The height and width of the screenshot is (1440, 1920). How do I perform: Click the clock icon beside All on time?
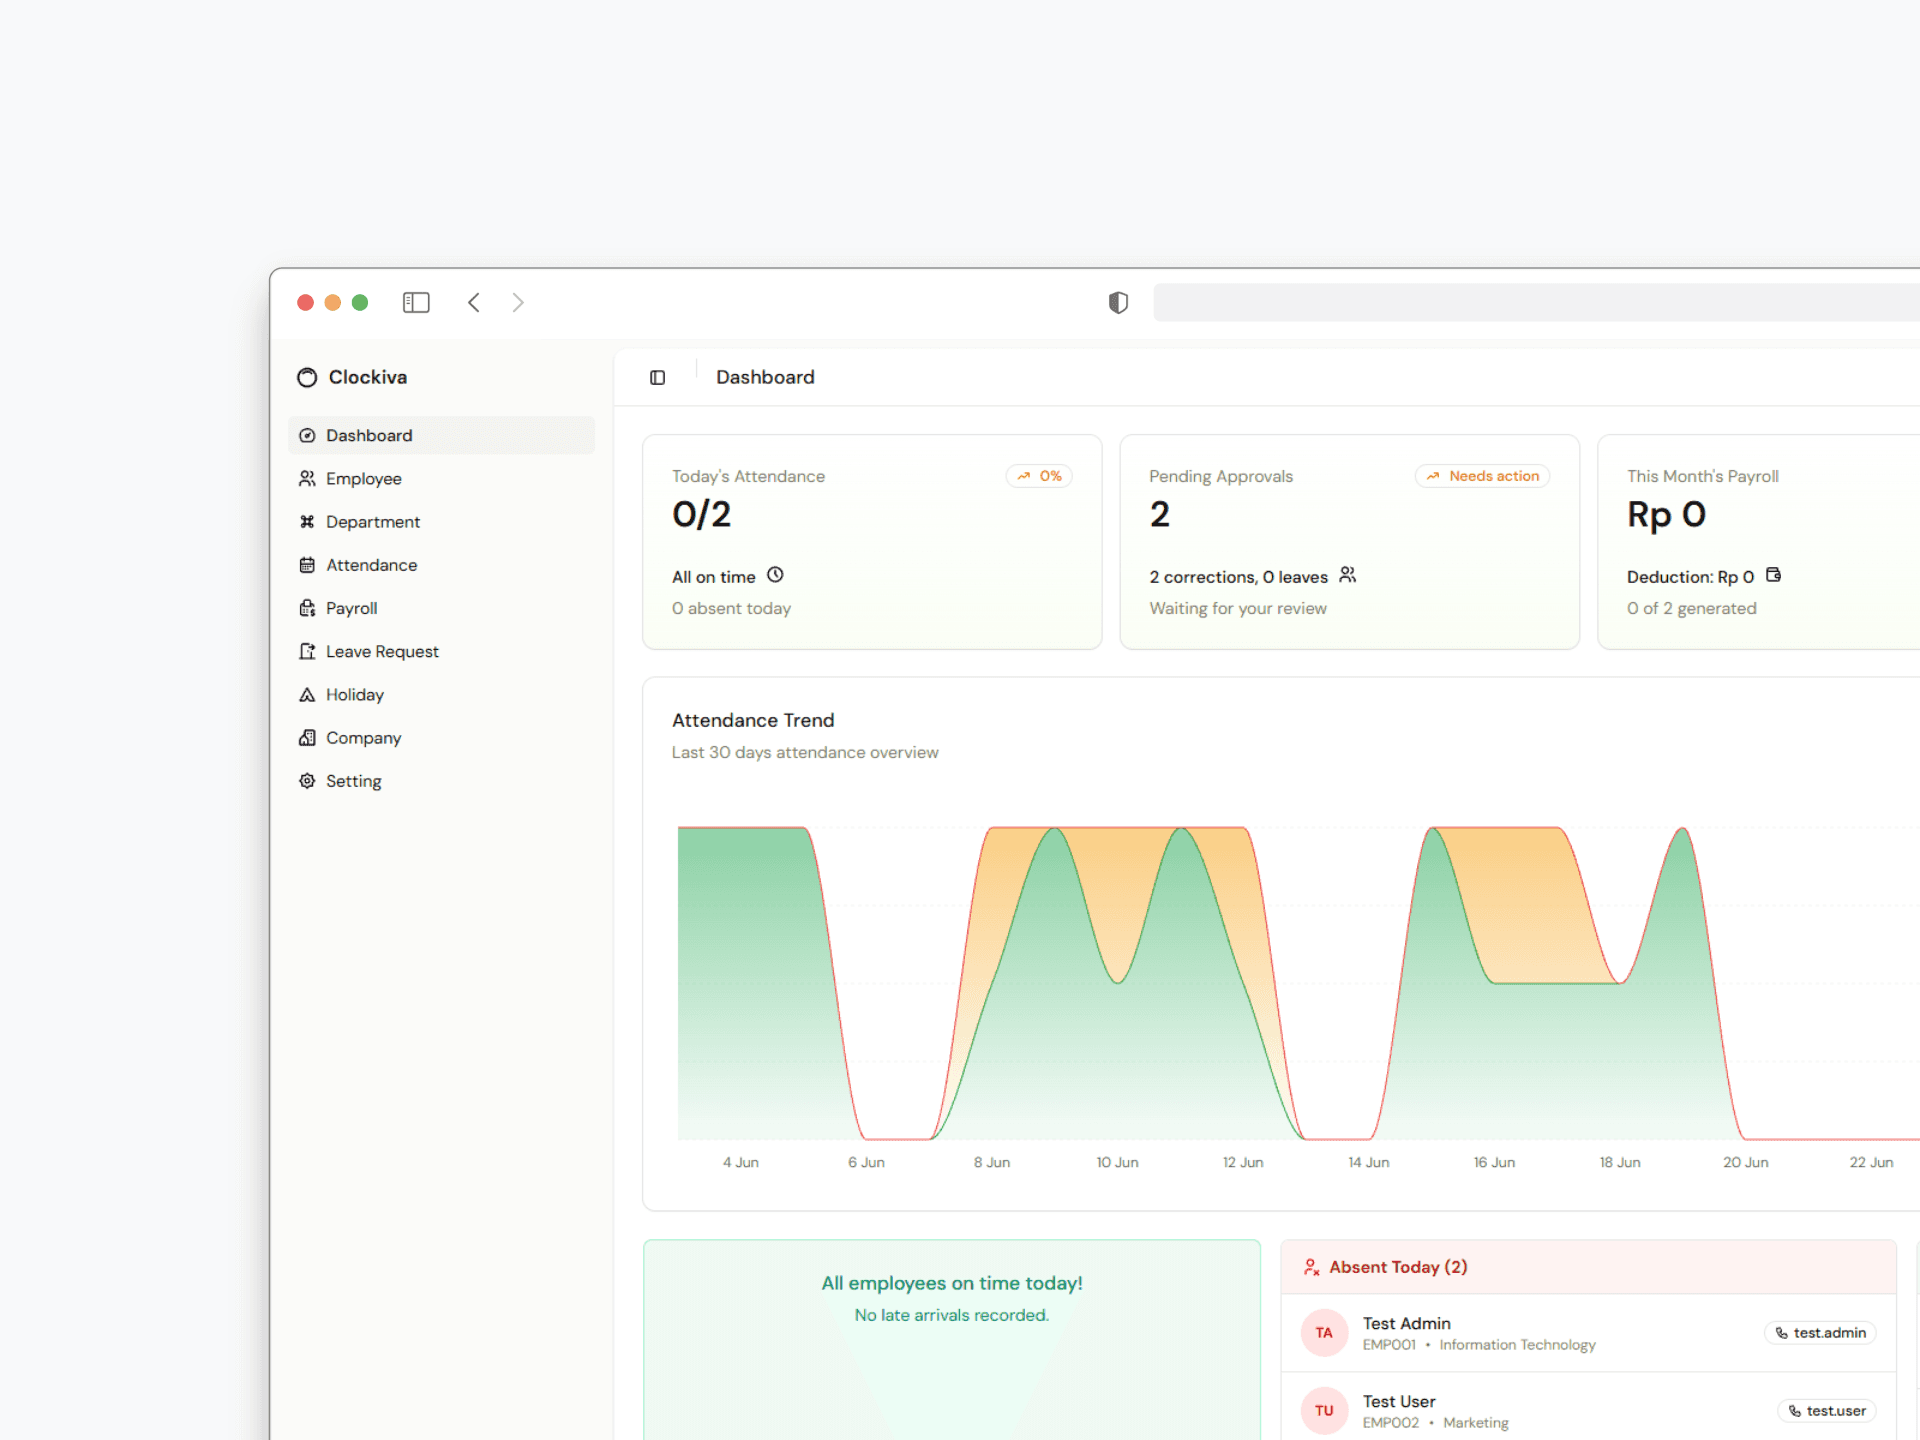(775, 575)
